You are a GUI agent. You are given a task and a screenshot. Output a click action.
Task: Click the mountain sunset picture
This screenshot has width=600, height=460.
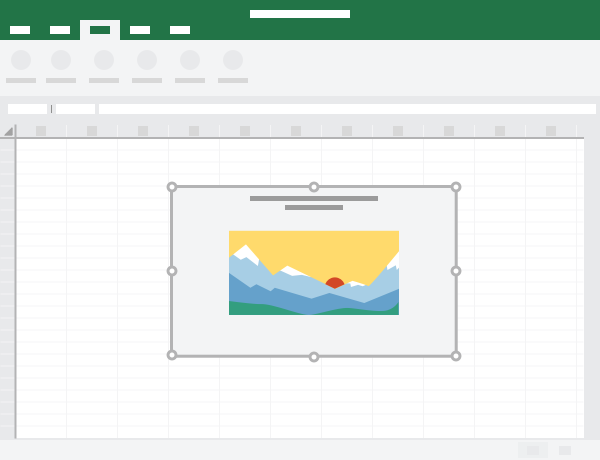[314, 273]
